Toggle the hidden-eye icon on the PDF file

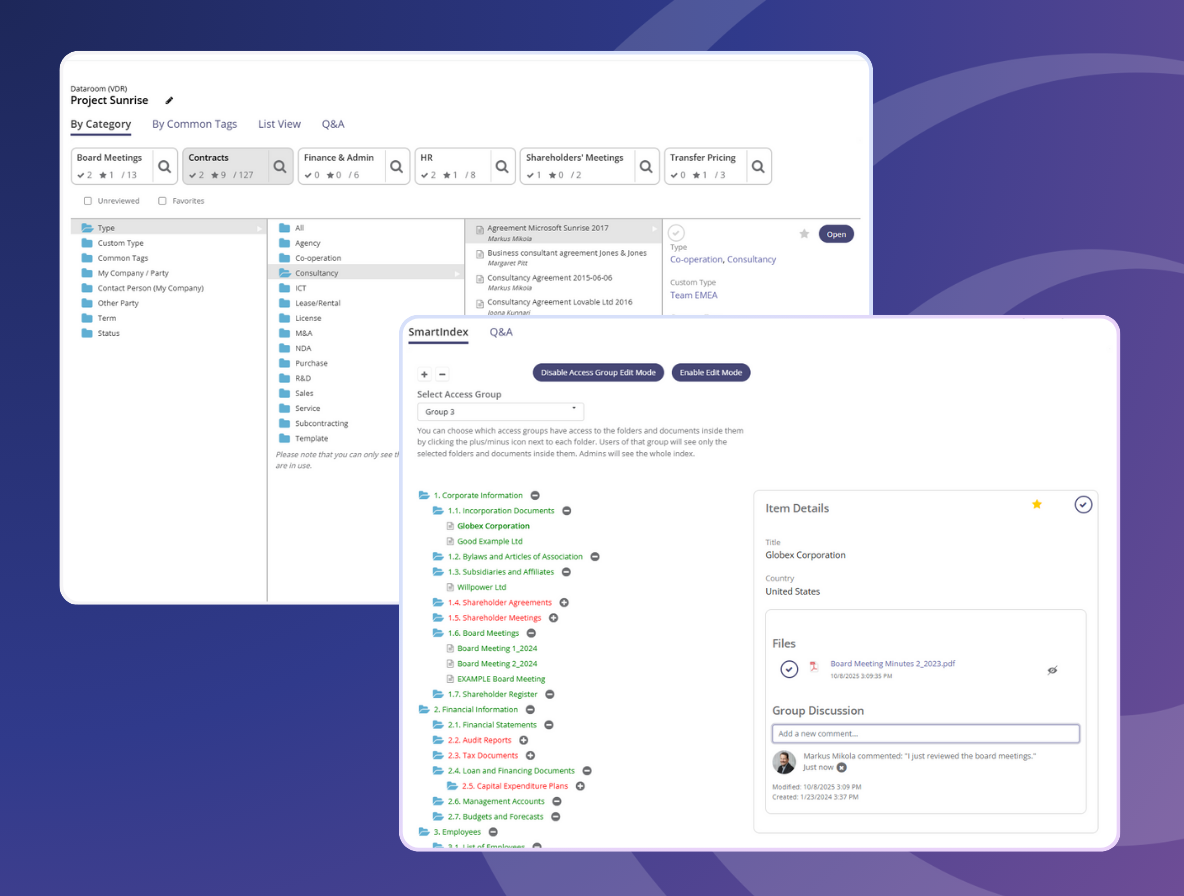1052,670
